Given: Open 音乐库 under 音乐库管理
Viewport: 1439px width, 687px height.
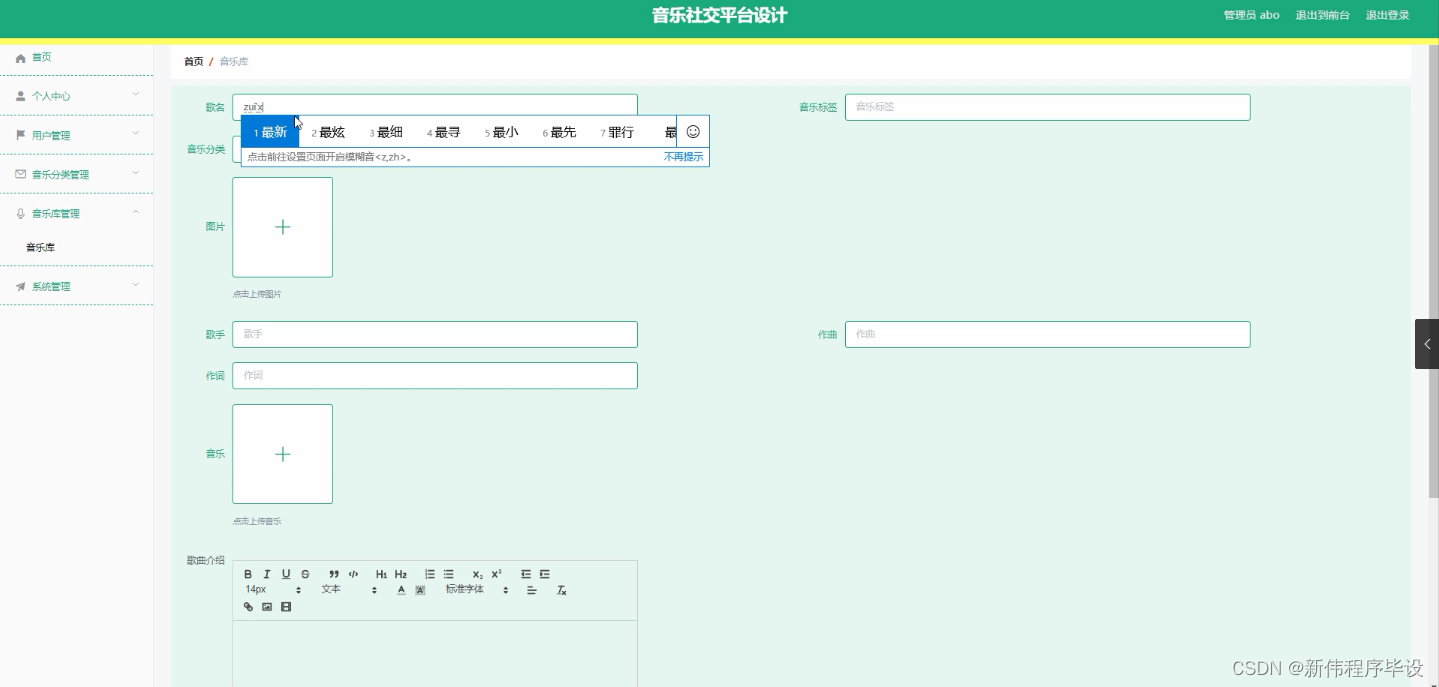Looking at the screenshot, I should pos(40,247).
